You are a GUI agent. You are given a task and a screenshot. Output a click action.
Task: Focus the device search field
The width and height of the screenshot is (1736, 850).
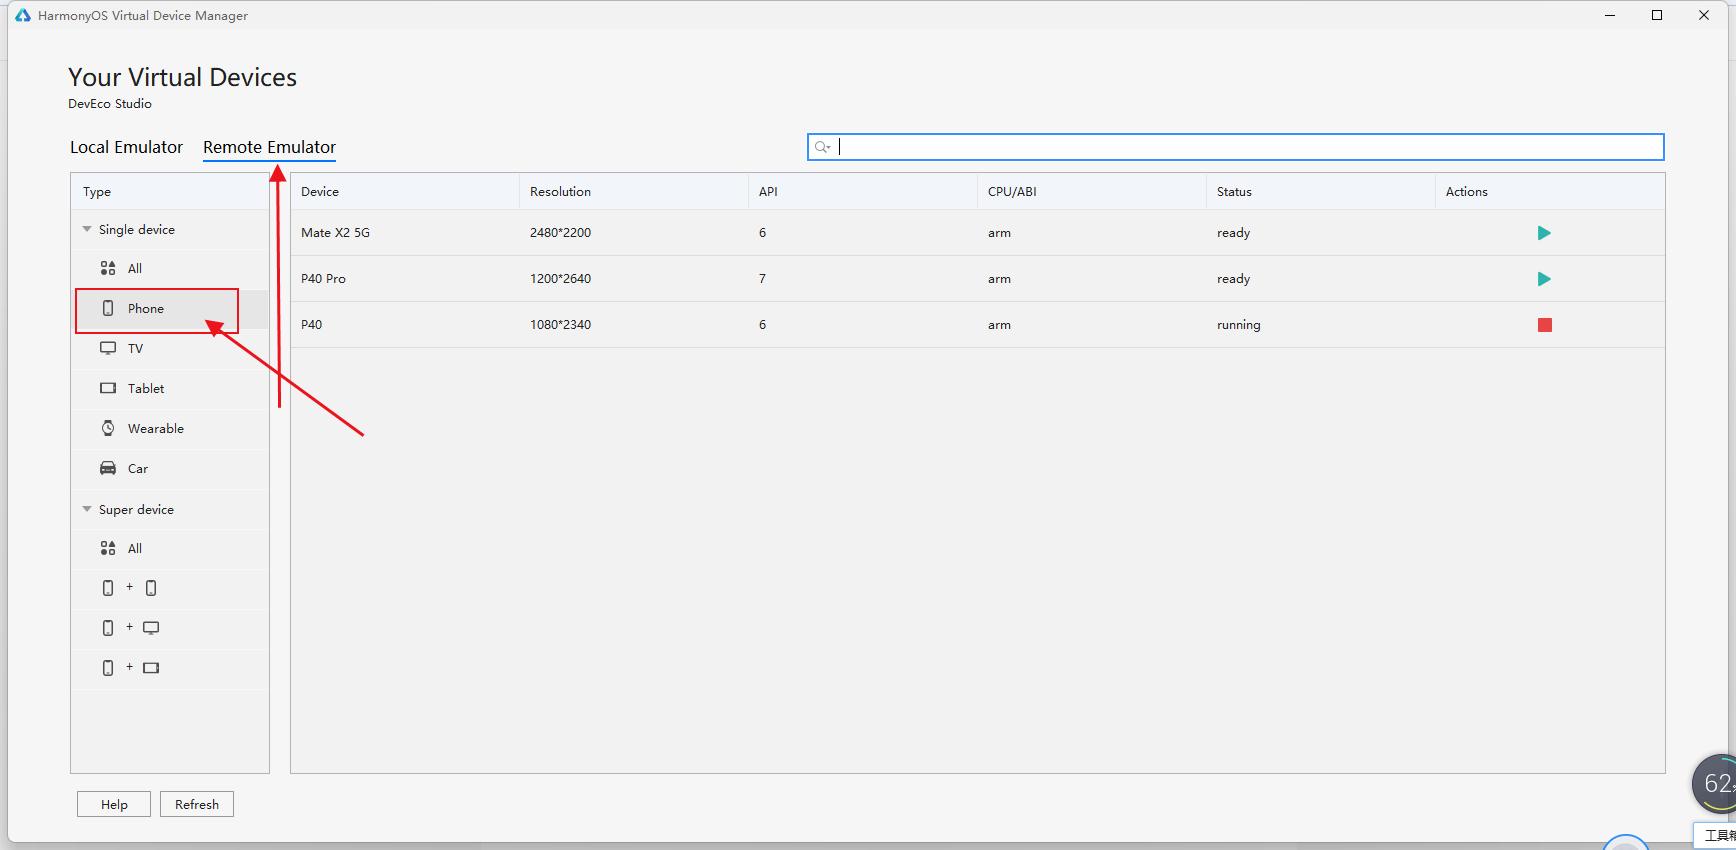[1240, 147]
